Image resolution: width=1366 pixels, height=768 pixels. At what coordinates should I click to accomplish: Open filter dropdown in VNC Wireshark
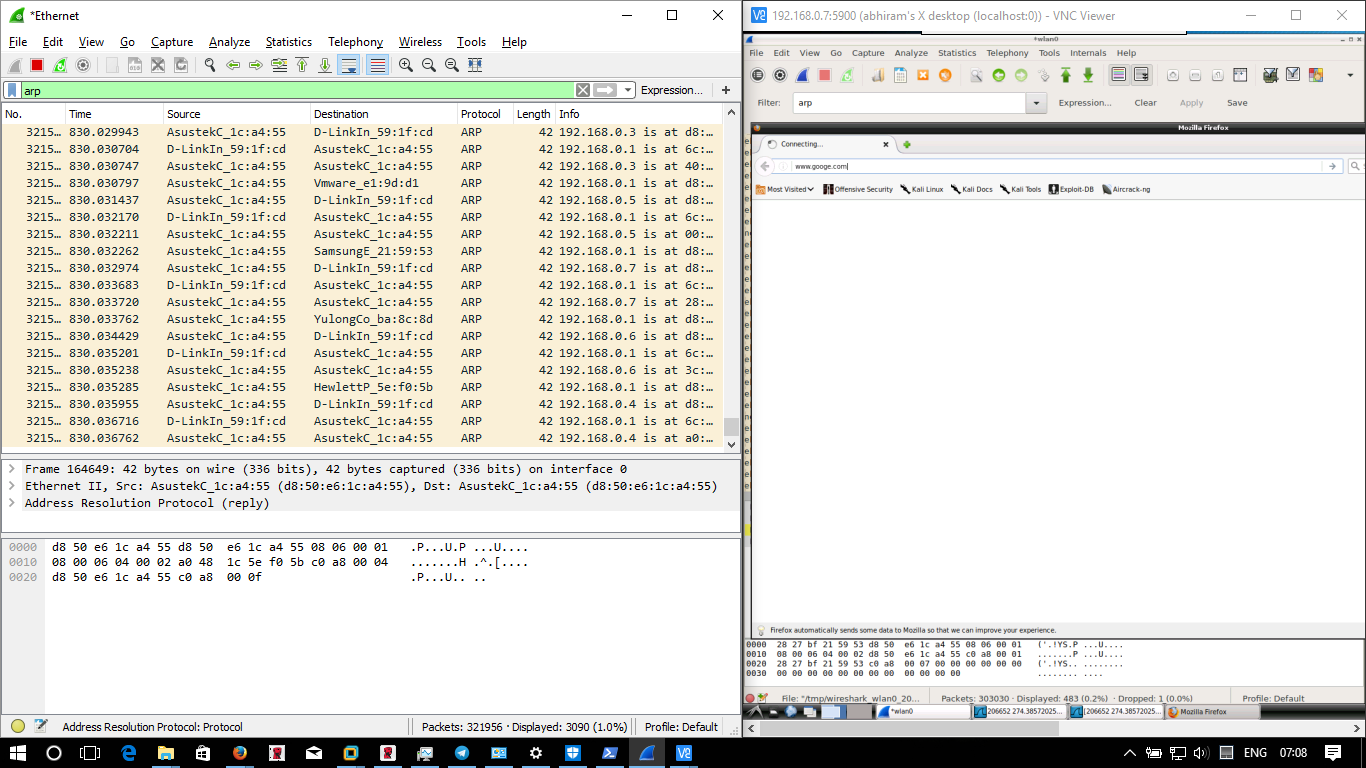click(x=1036, y=103)
